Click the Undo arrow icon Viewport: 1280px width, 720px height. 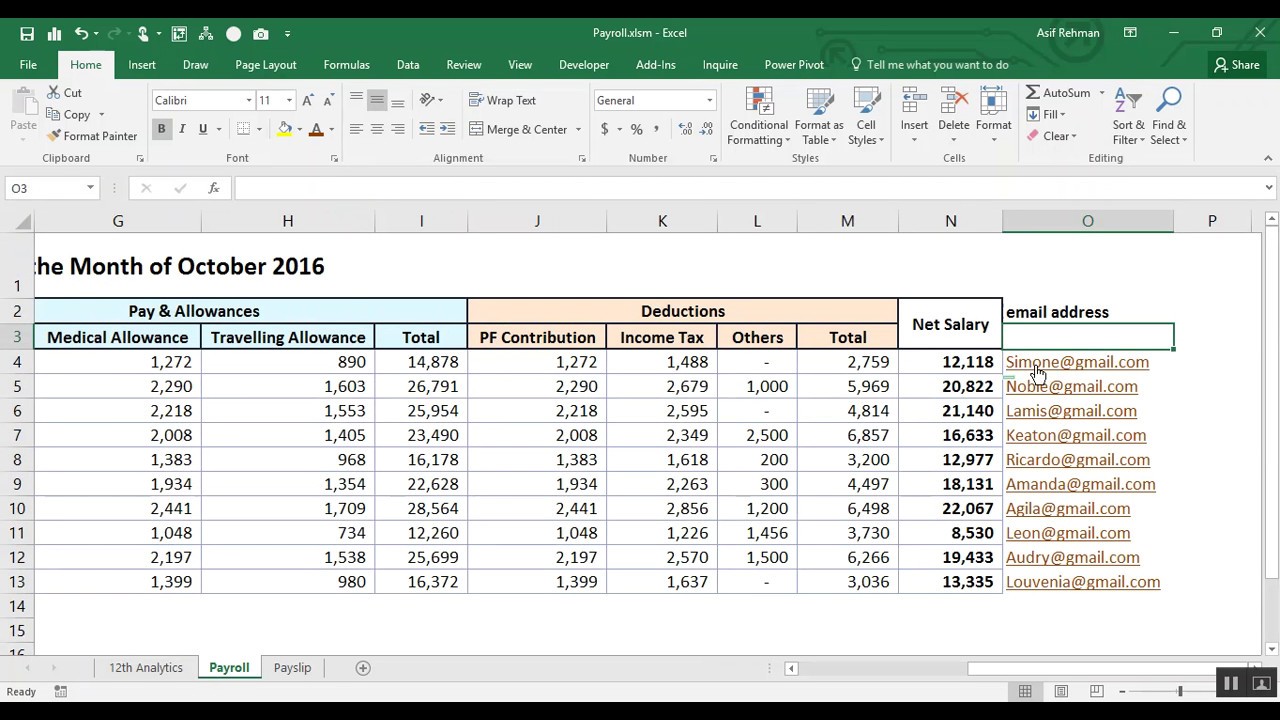tap(81, 33)
